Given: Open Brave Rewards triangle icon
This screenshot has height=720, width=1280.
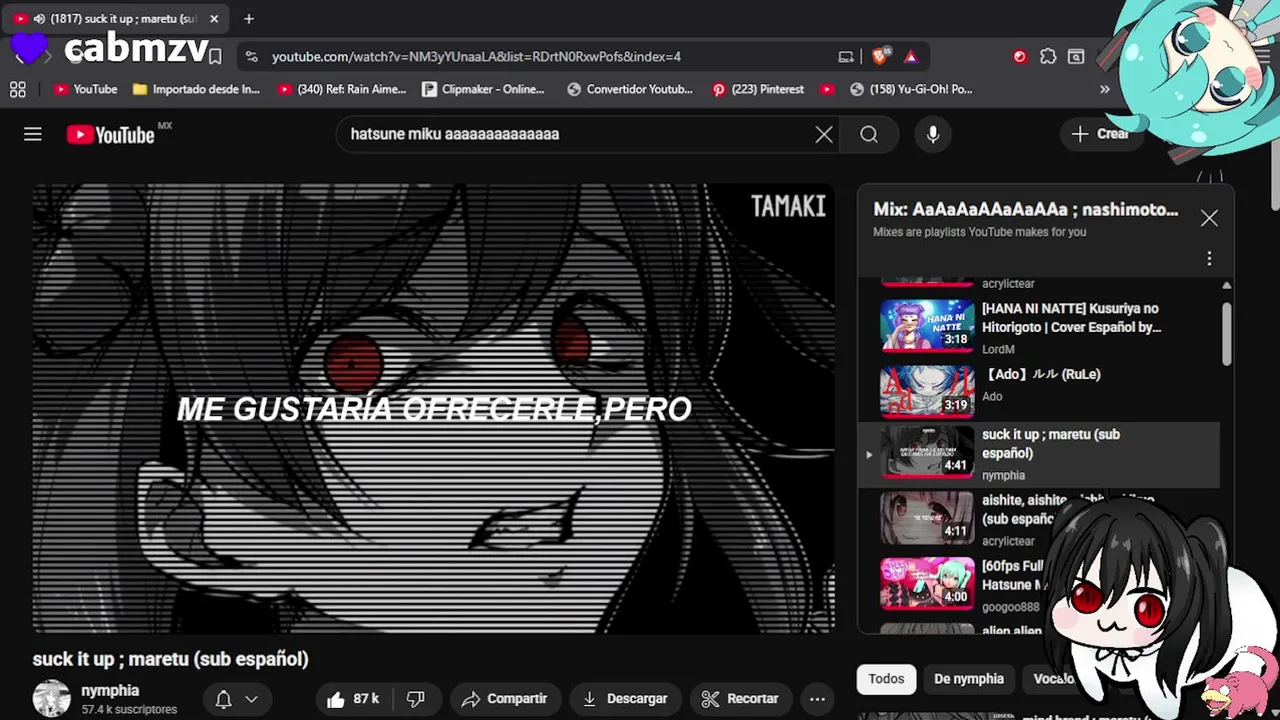Looking at the screenshot, I should point(911,57).
